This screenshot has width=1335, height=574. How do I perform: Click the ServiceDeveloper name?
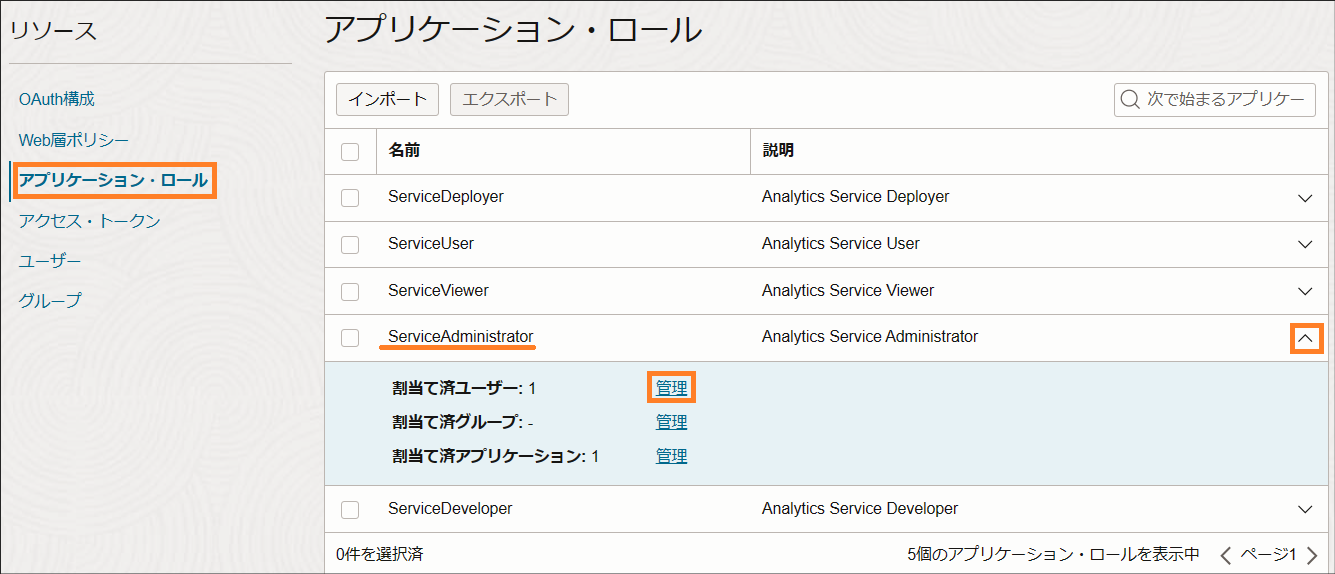click(x=450, y=509)
